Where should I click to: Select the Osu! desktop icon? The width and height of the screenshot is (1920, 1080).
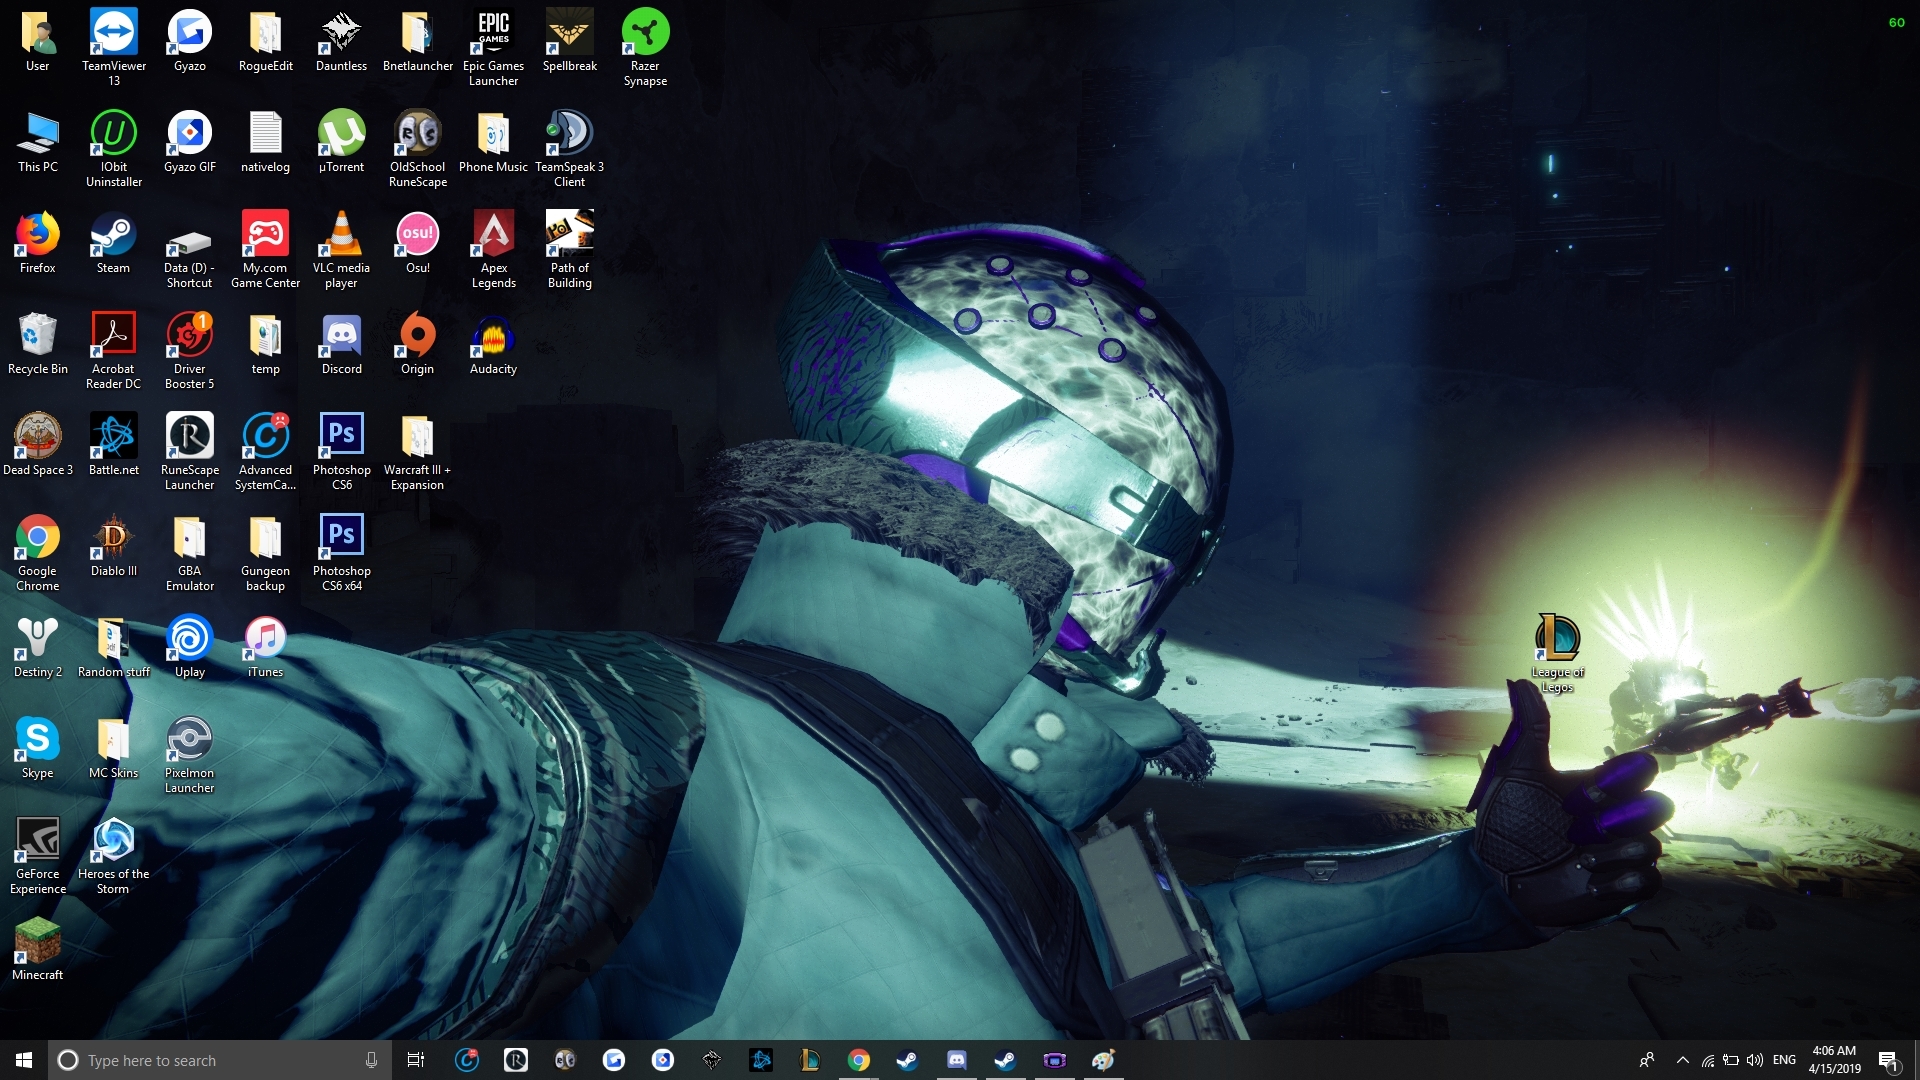(417, 236)
